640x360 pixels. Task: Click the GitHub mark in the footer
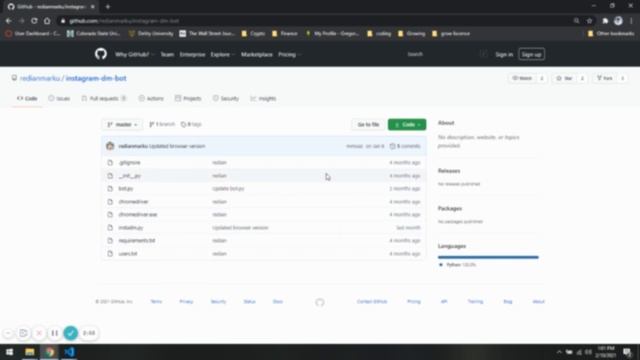[320, 302]
